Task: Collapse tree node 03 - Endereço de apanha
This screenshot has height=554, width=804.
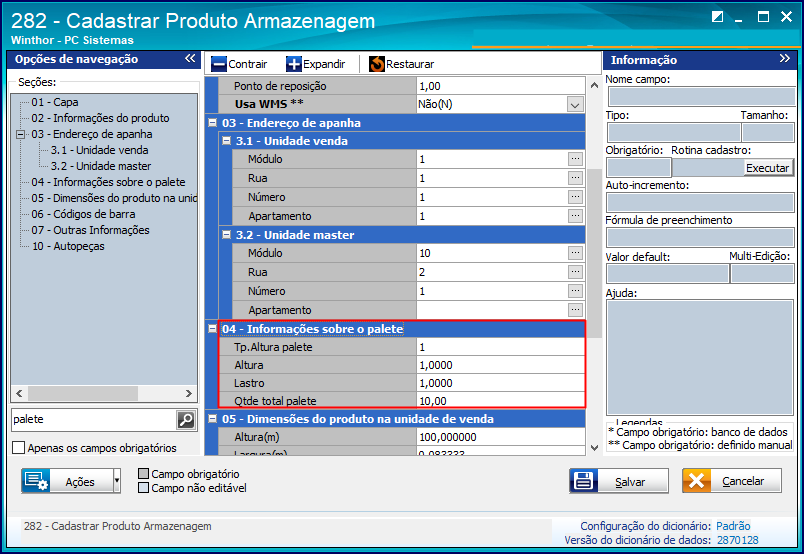Action: (21, 134)
